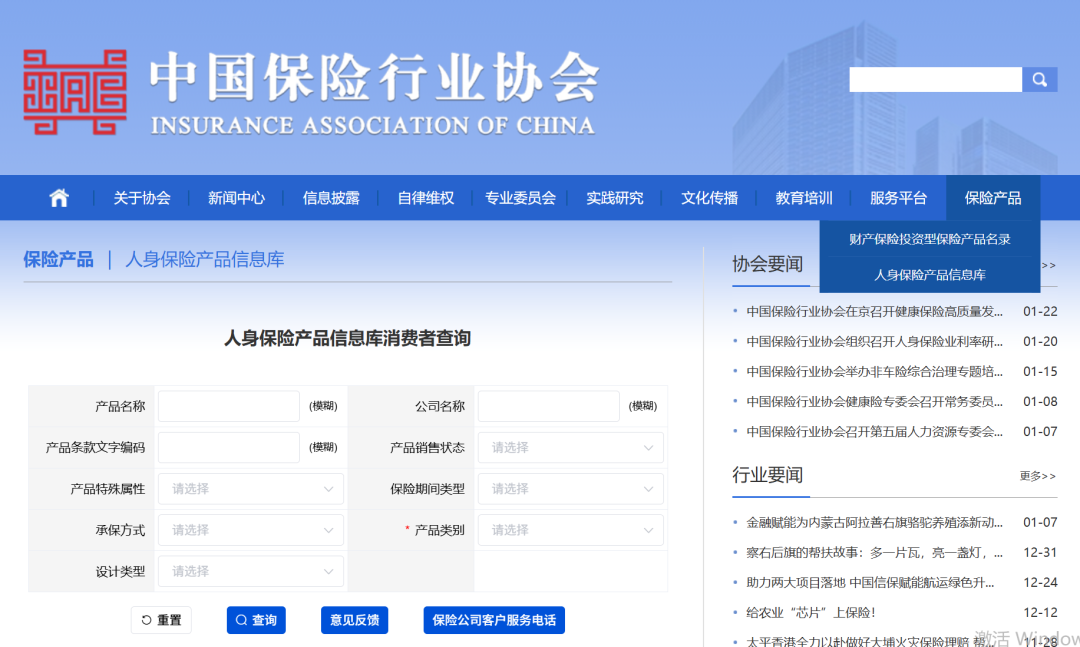Open the 文化传播 menu
This screenshot has width=1080, height=647.
pyautogui.click(x=709, y=198)
